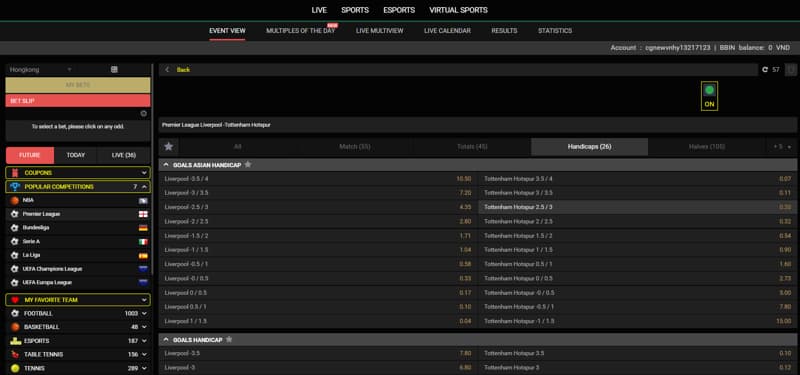Image resolution: width=800 pixels, height=375 pixels.
Task: Open the LIVE top menu
Action: 319,10
